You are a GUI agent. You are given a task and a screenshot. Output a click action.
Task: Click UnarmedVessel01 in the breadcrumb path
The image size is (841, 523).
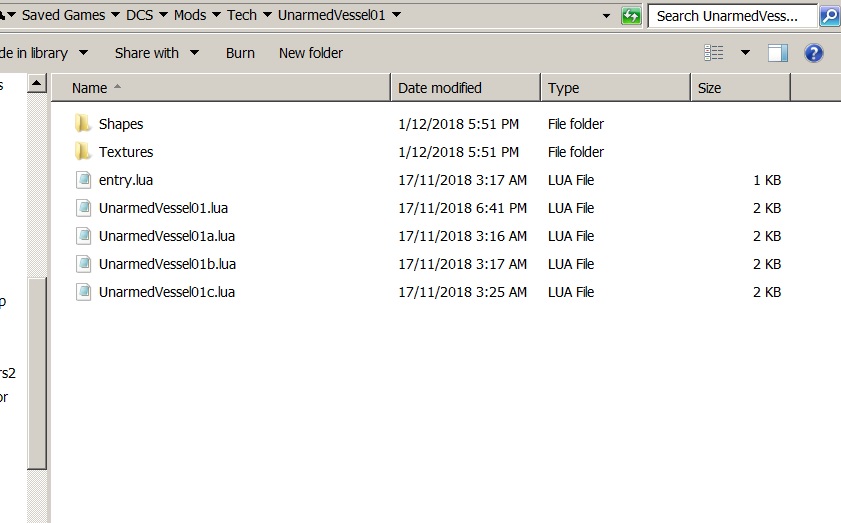point(331,15)
